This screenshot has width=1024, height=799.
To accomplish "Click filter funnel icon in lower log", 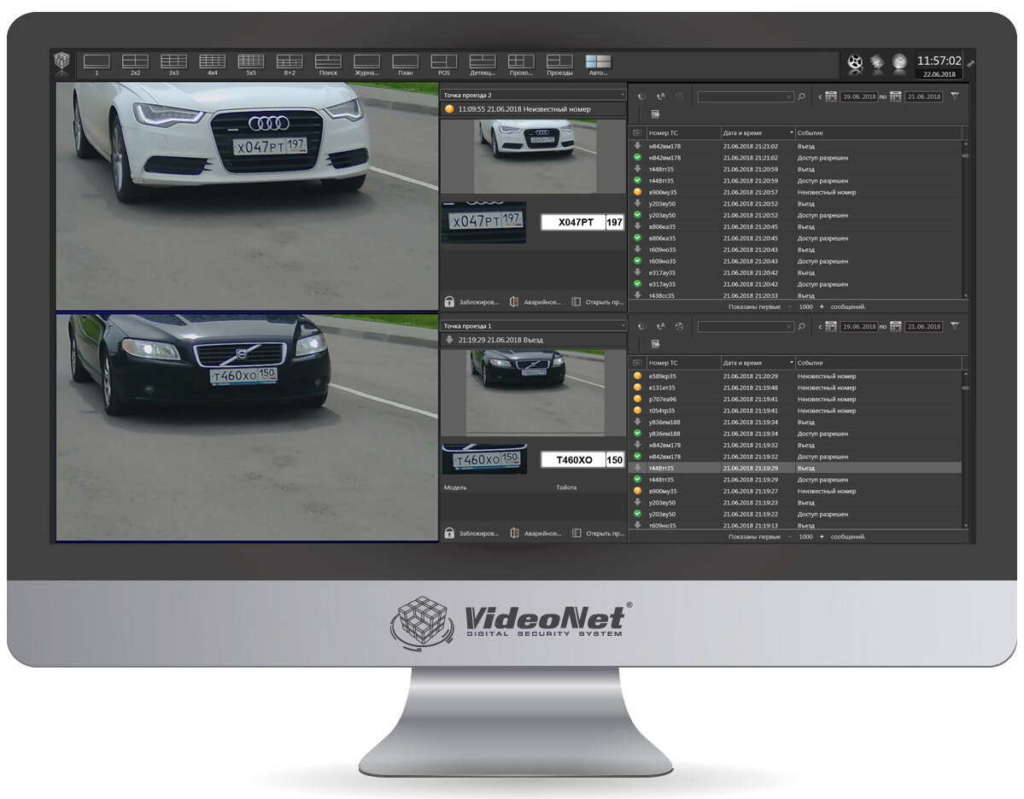I will [955, 326].
